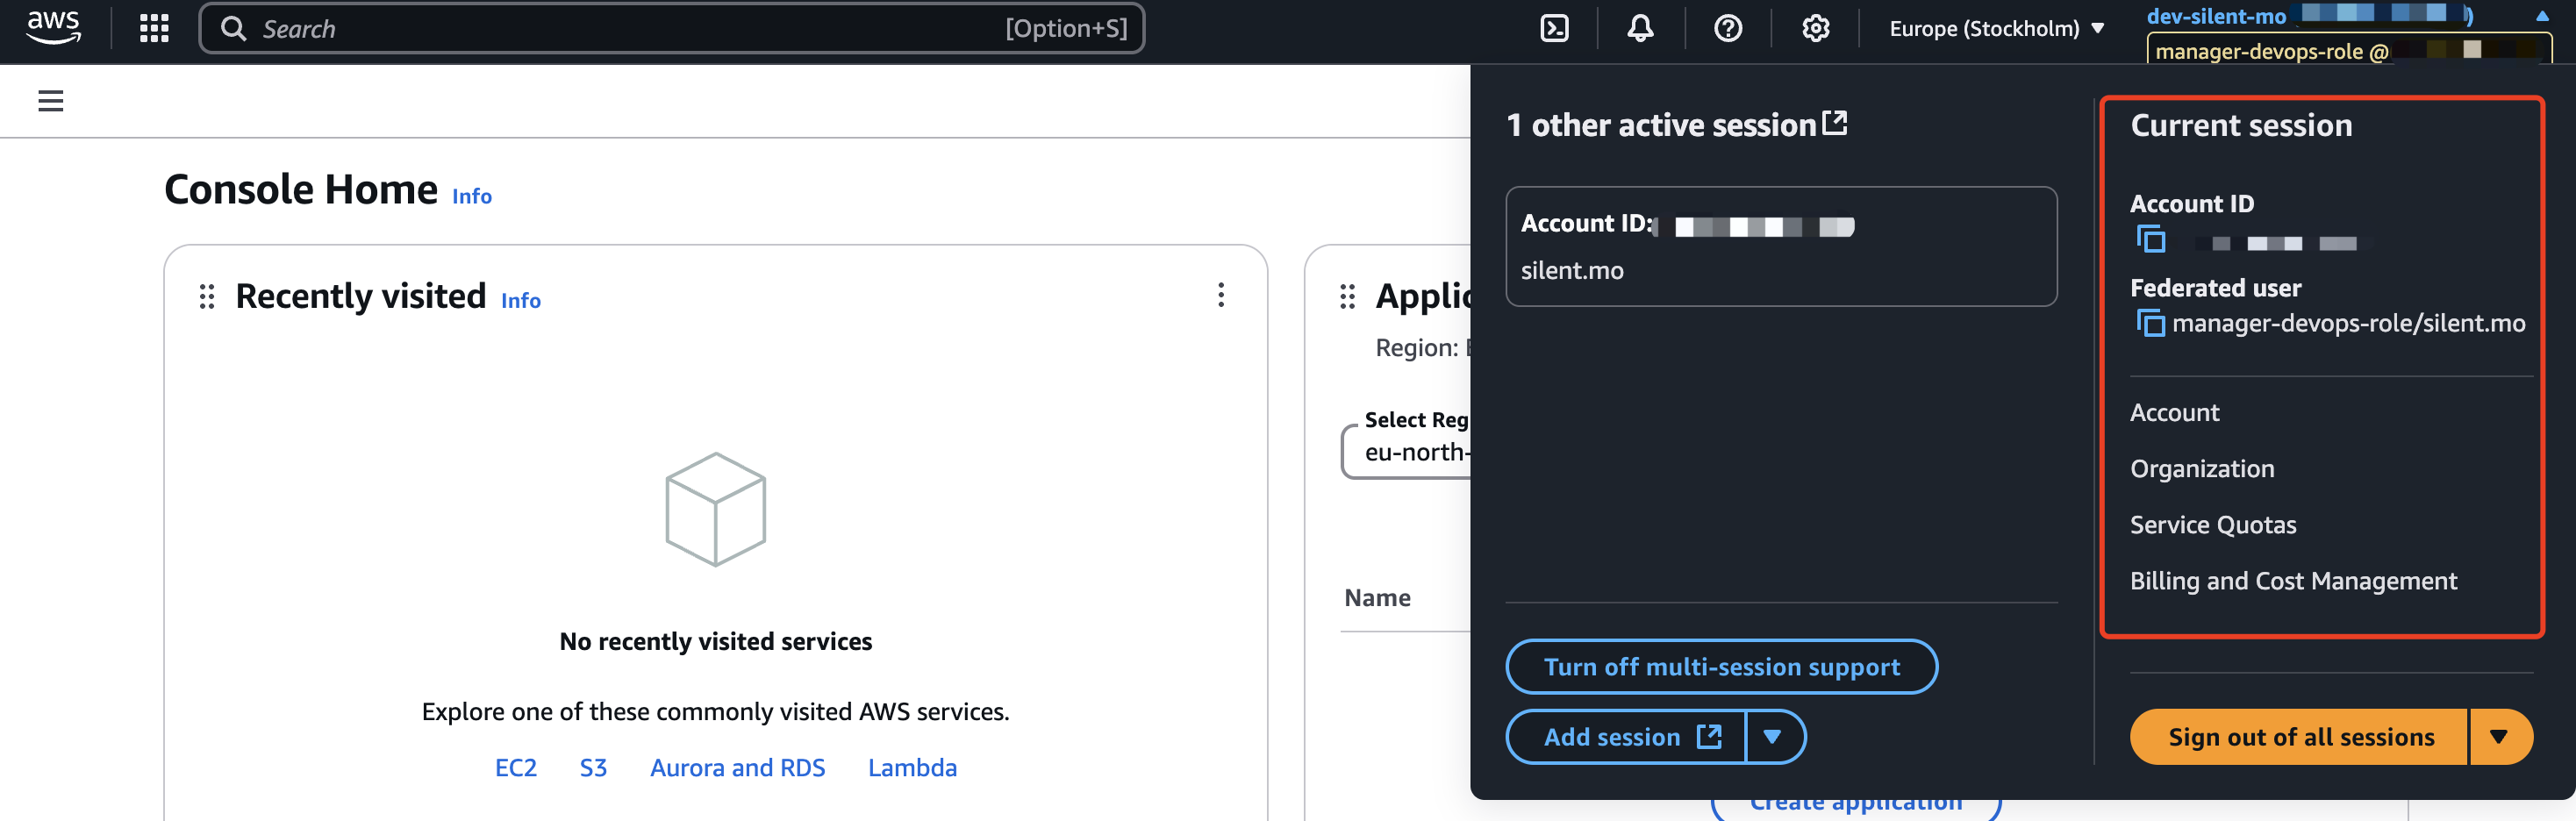This screenshot has width=2576, height=821.
Task: Open the Organization menu item
Action: coord(2201,469)
